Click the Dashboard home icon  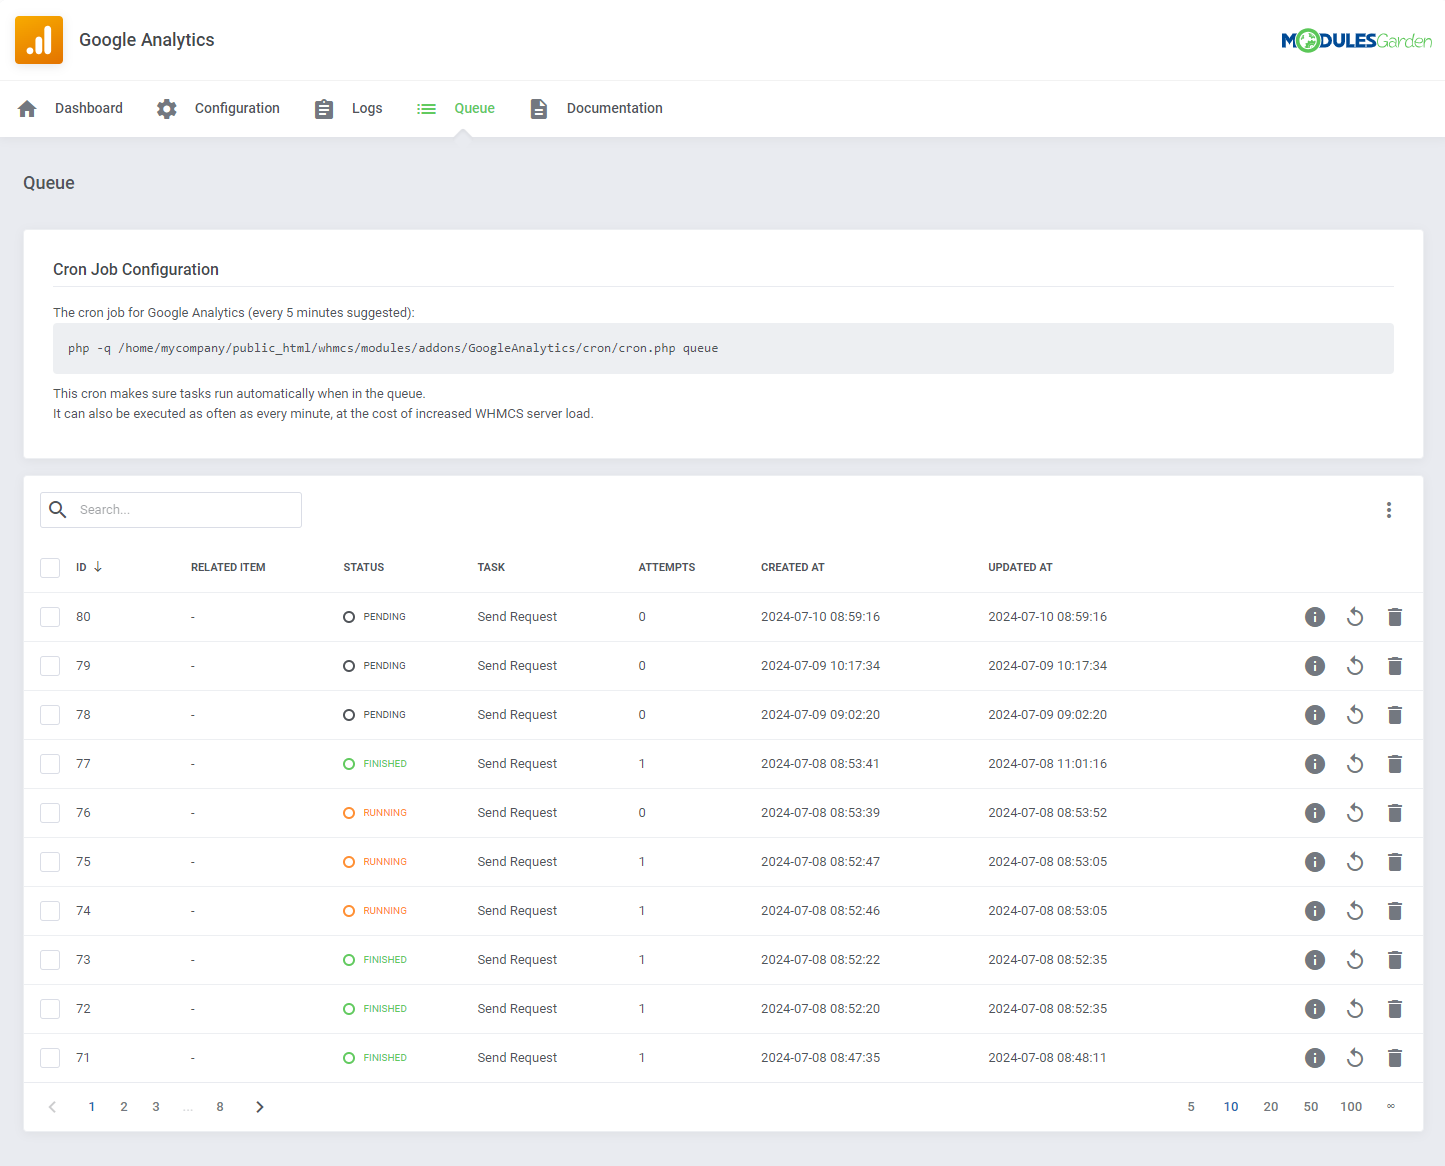tap(27, 108)
